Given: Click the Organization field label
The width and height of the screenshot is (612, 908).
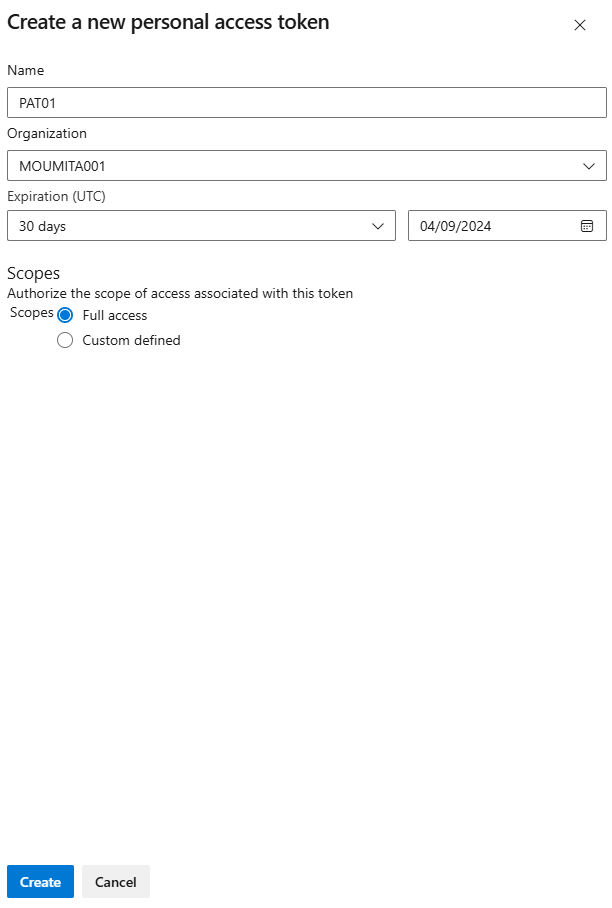Looking at the screenshot, I should tap(47, 134).
